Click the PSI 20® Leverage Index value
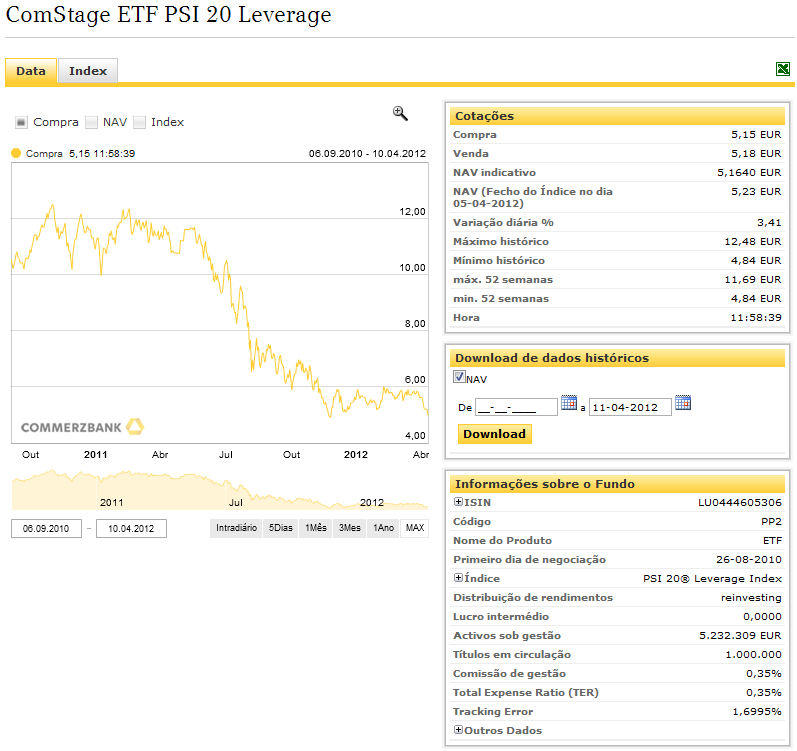This screenshot has width=797, height=751. (x=712, y=578)
